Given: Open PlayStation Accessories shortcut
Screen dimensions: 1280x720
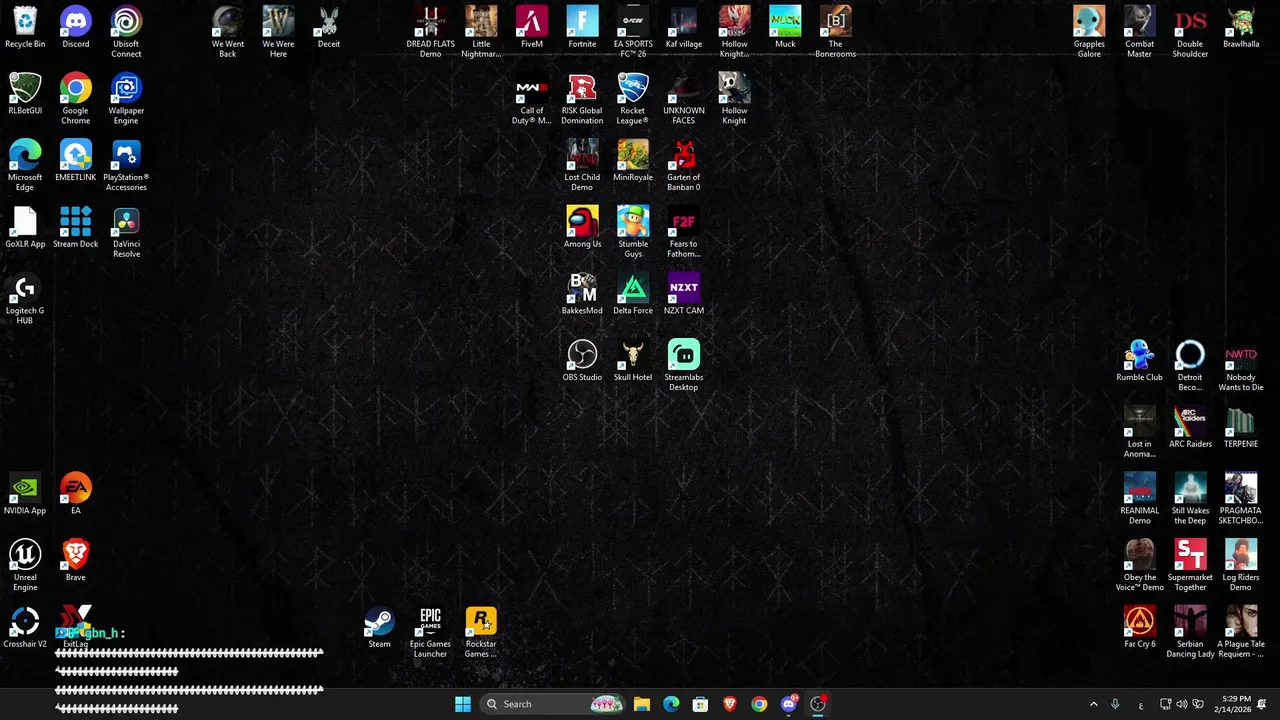Looking at the screenshot, I should (x=126, y=165).
